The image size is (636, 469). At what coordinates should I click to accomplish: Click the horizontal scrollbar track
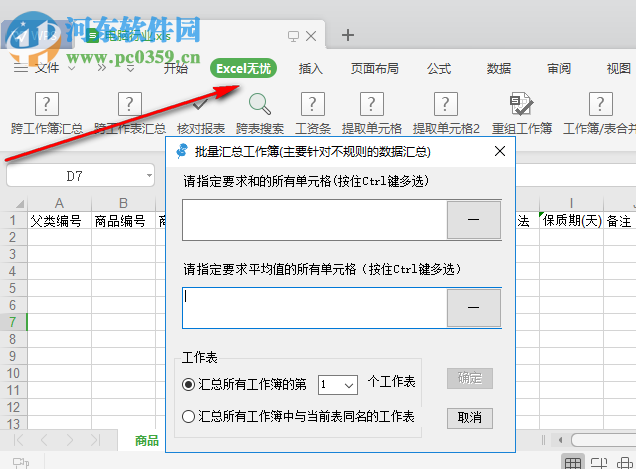coord(604,440)
